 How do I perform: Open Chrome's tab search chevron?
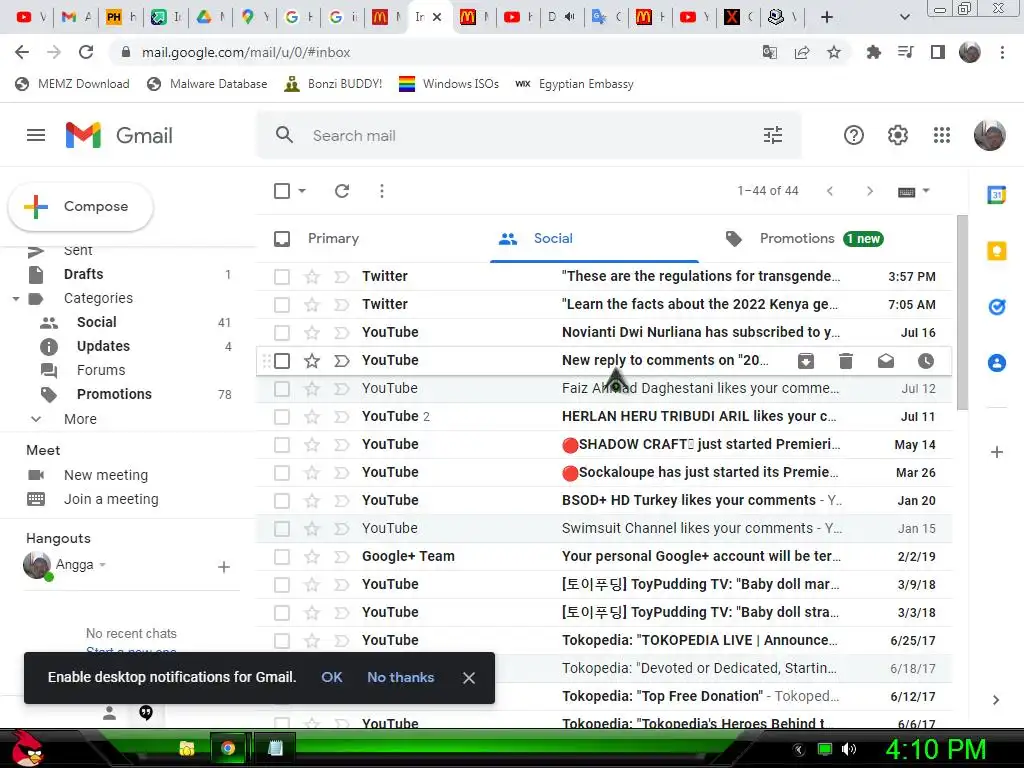click(x=904, y=17)
